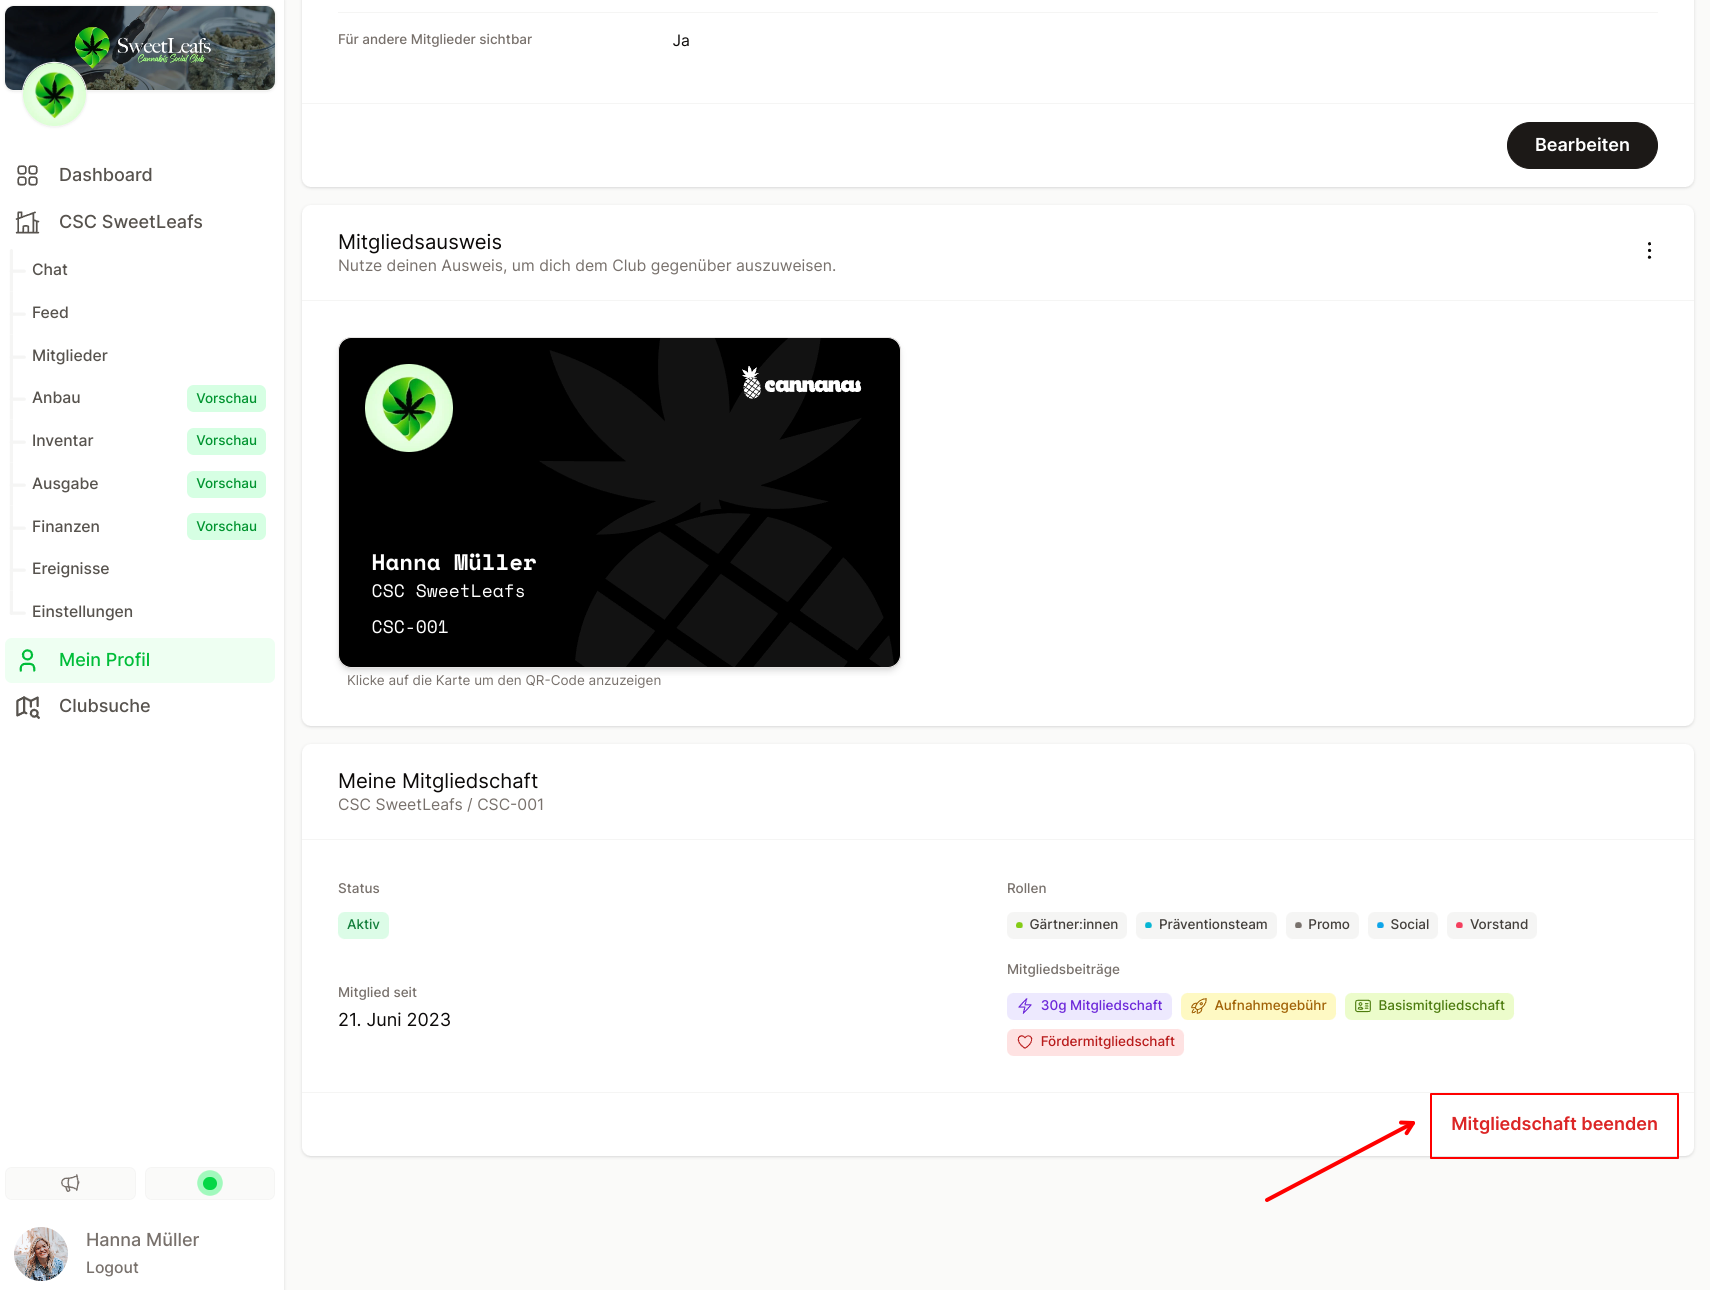Toggle the green online status indicator

coord(210,1183)
